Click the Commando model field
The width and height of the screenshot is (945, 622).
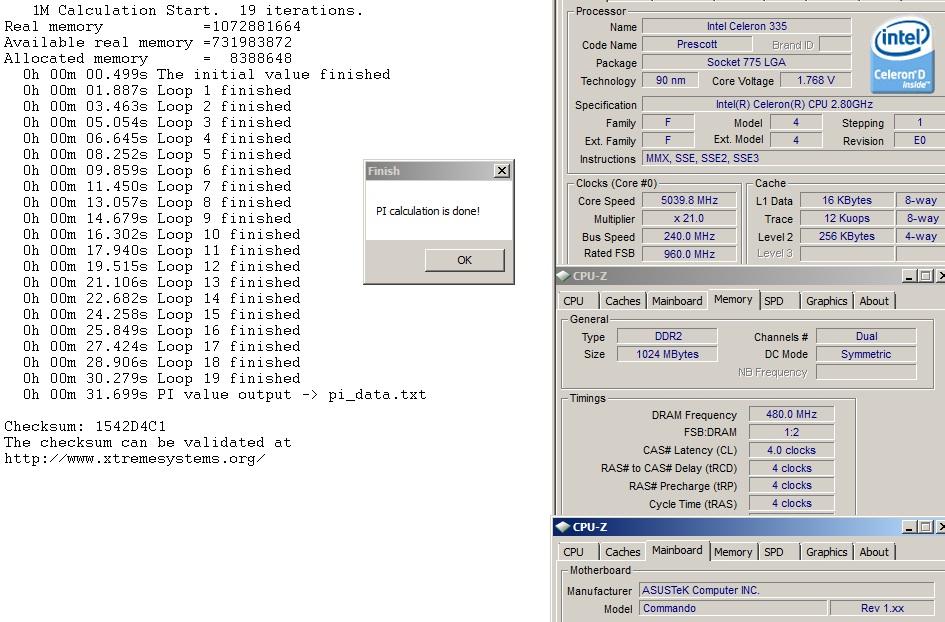[733, 608]
